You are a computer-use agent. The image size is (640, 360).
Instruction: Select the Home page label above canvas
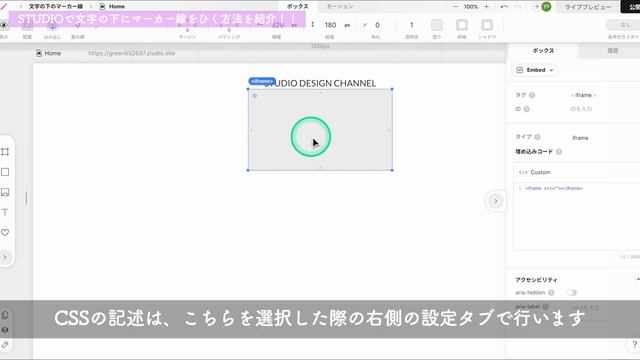click(x=49, y=53)
